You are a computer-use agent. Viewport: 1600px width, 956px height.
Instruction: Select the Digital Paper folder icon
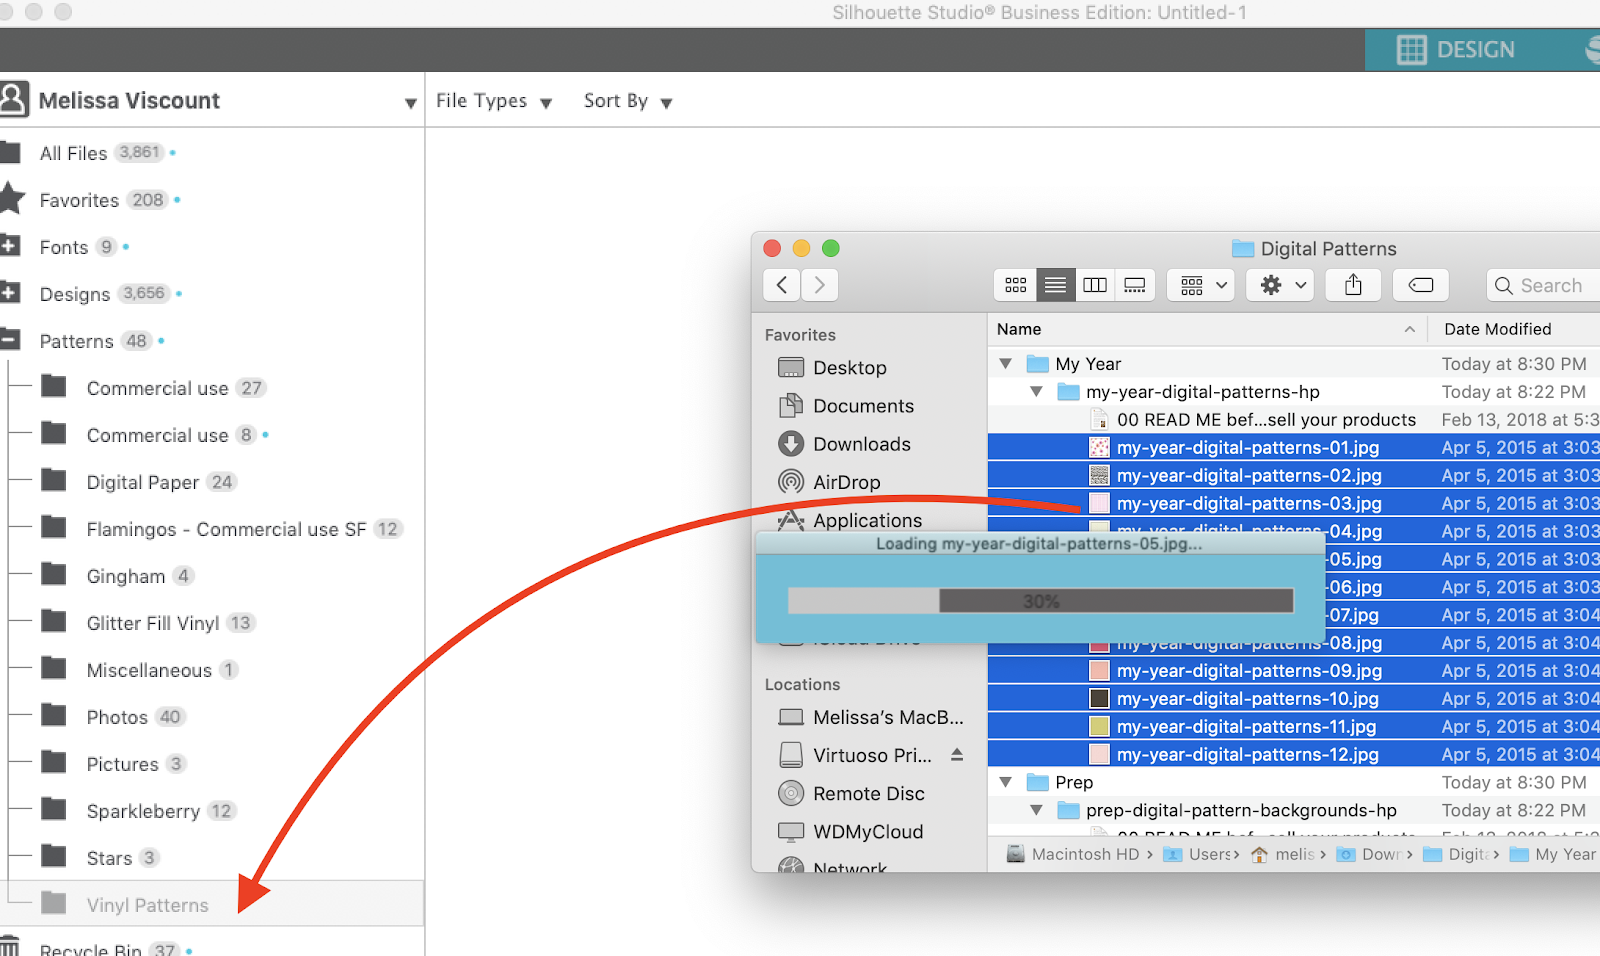(x=54, y=481)
